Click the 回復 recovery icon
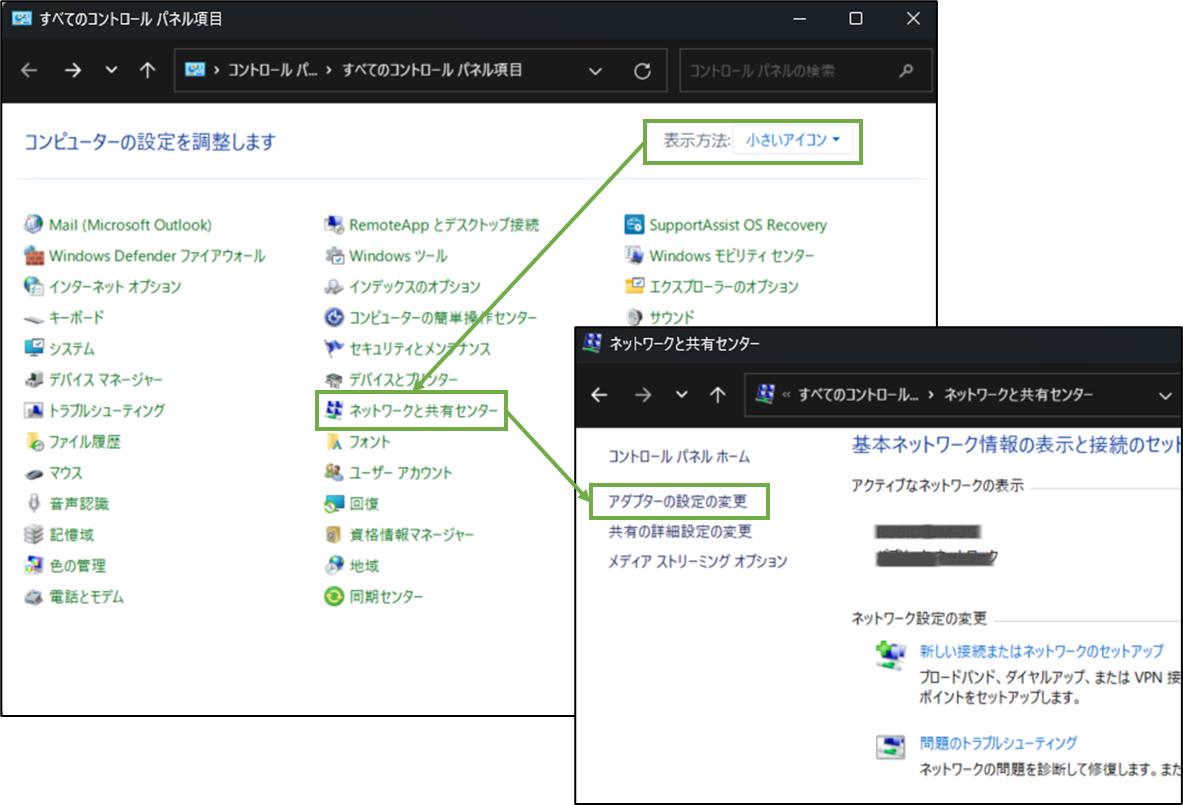The image size is (1183, 805). [333, 503]
